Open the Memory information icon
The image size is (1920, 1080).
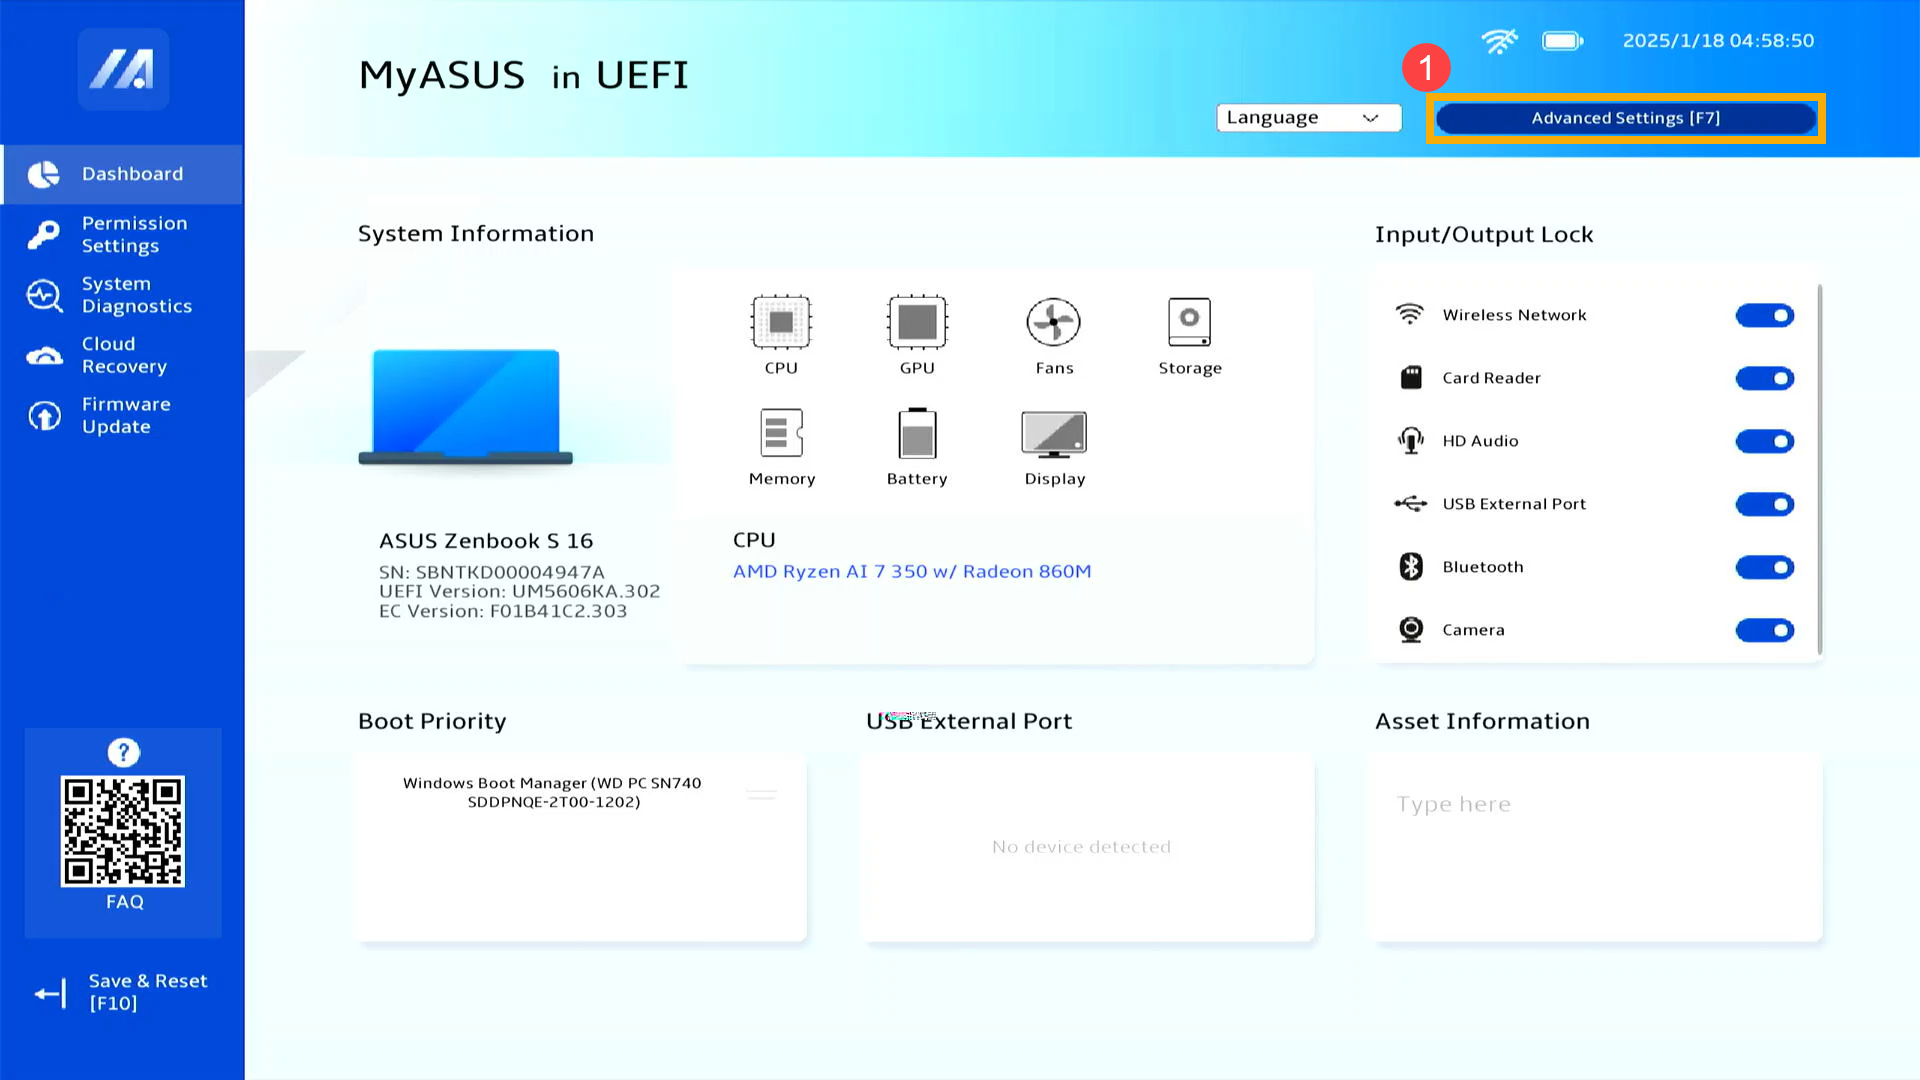(781, 433)
